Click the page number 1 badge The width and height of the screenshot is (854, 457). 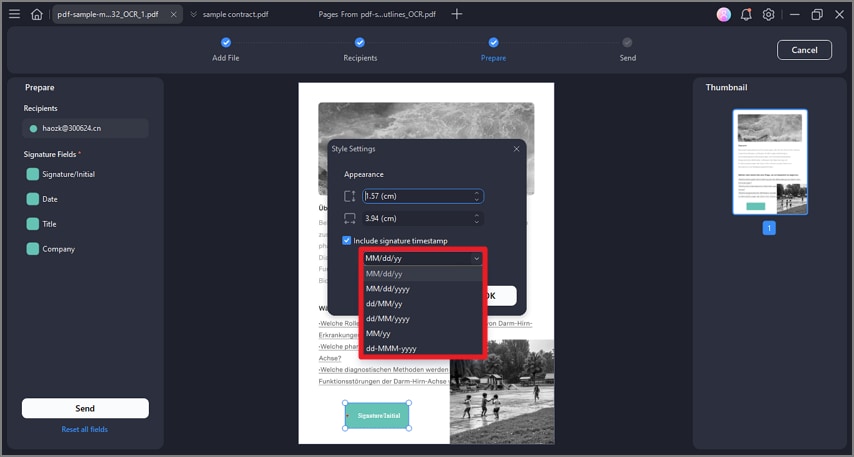click(769, 228)
